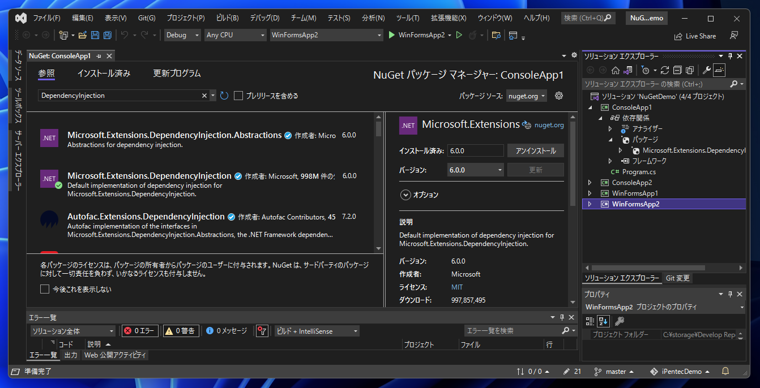Toggle include prerelease checkbox
Screen dimensions: 760x388
pos(238,96)
